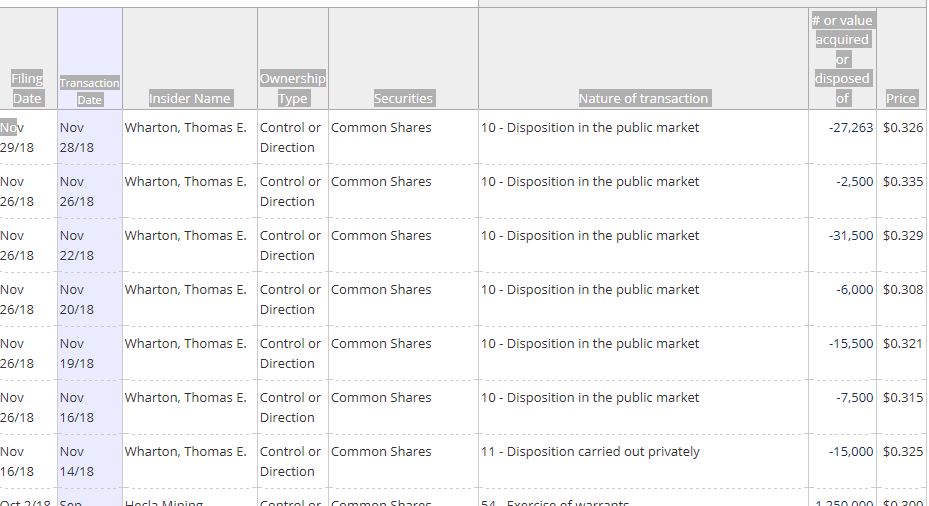The width and height of the screenshot is (929, 506).
Task: Click the $0.335 price cell
Action: click(902, 182)
